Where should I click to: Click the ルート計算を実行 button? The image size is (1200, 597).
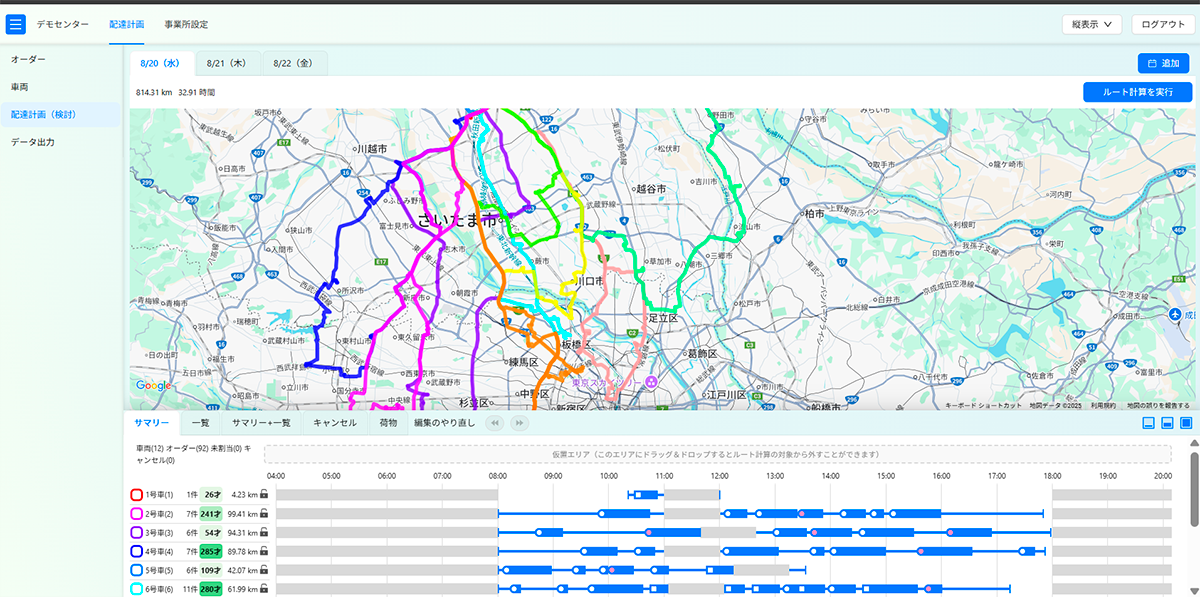point(1137,92)
